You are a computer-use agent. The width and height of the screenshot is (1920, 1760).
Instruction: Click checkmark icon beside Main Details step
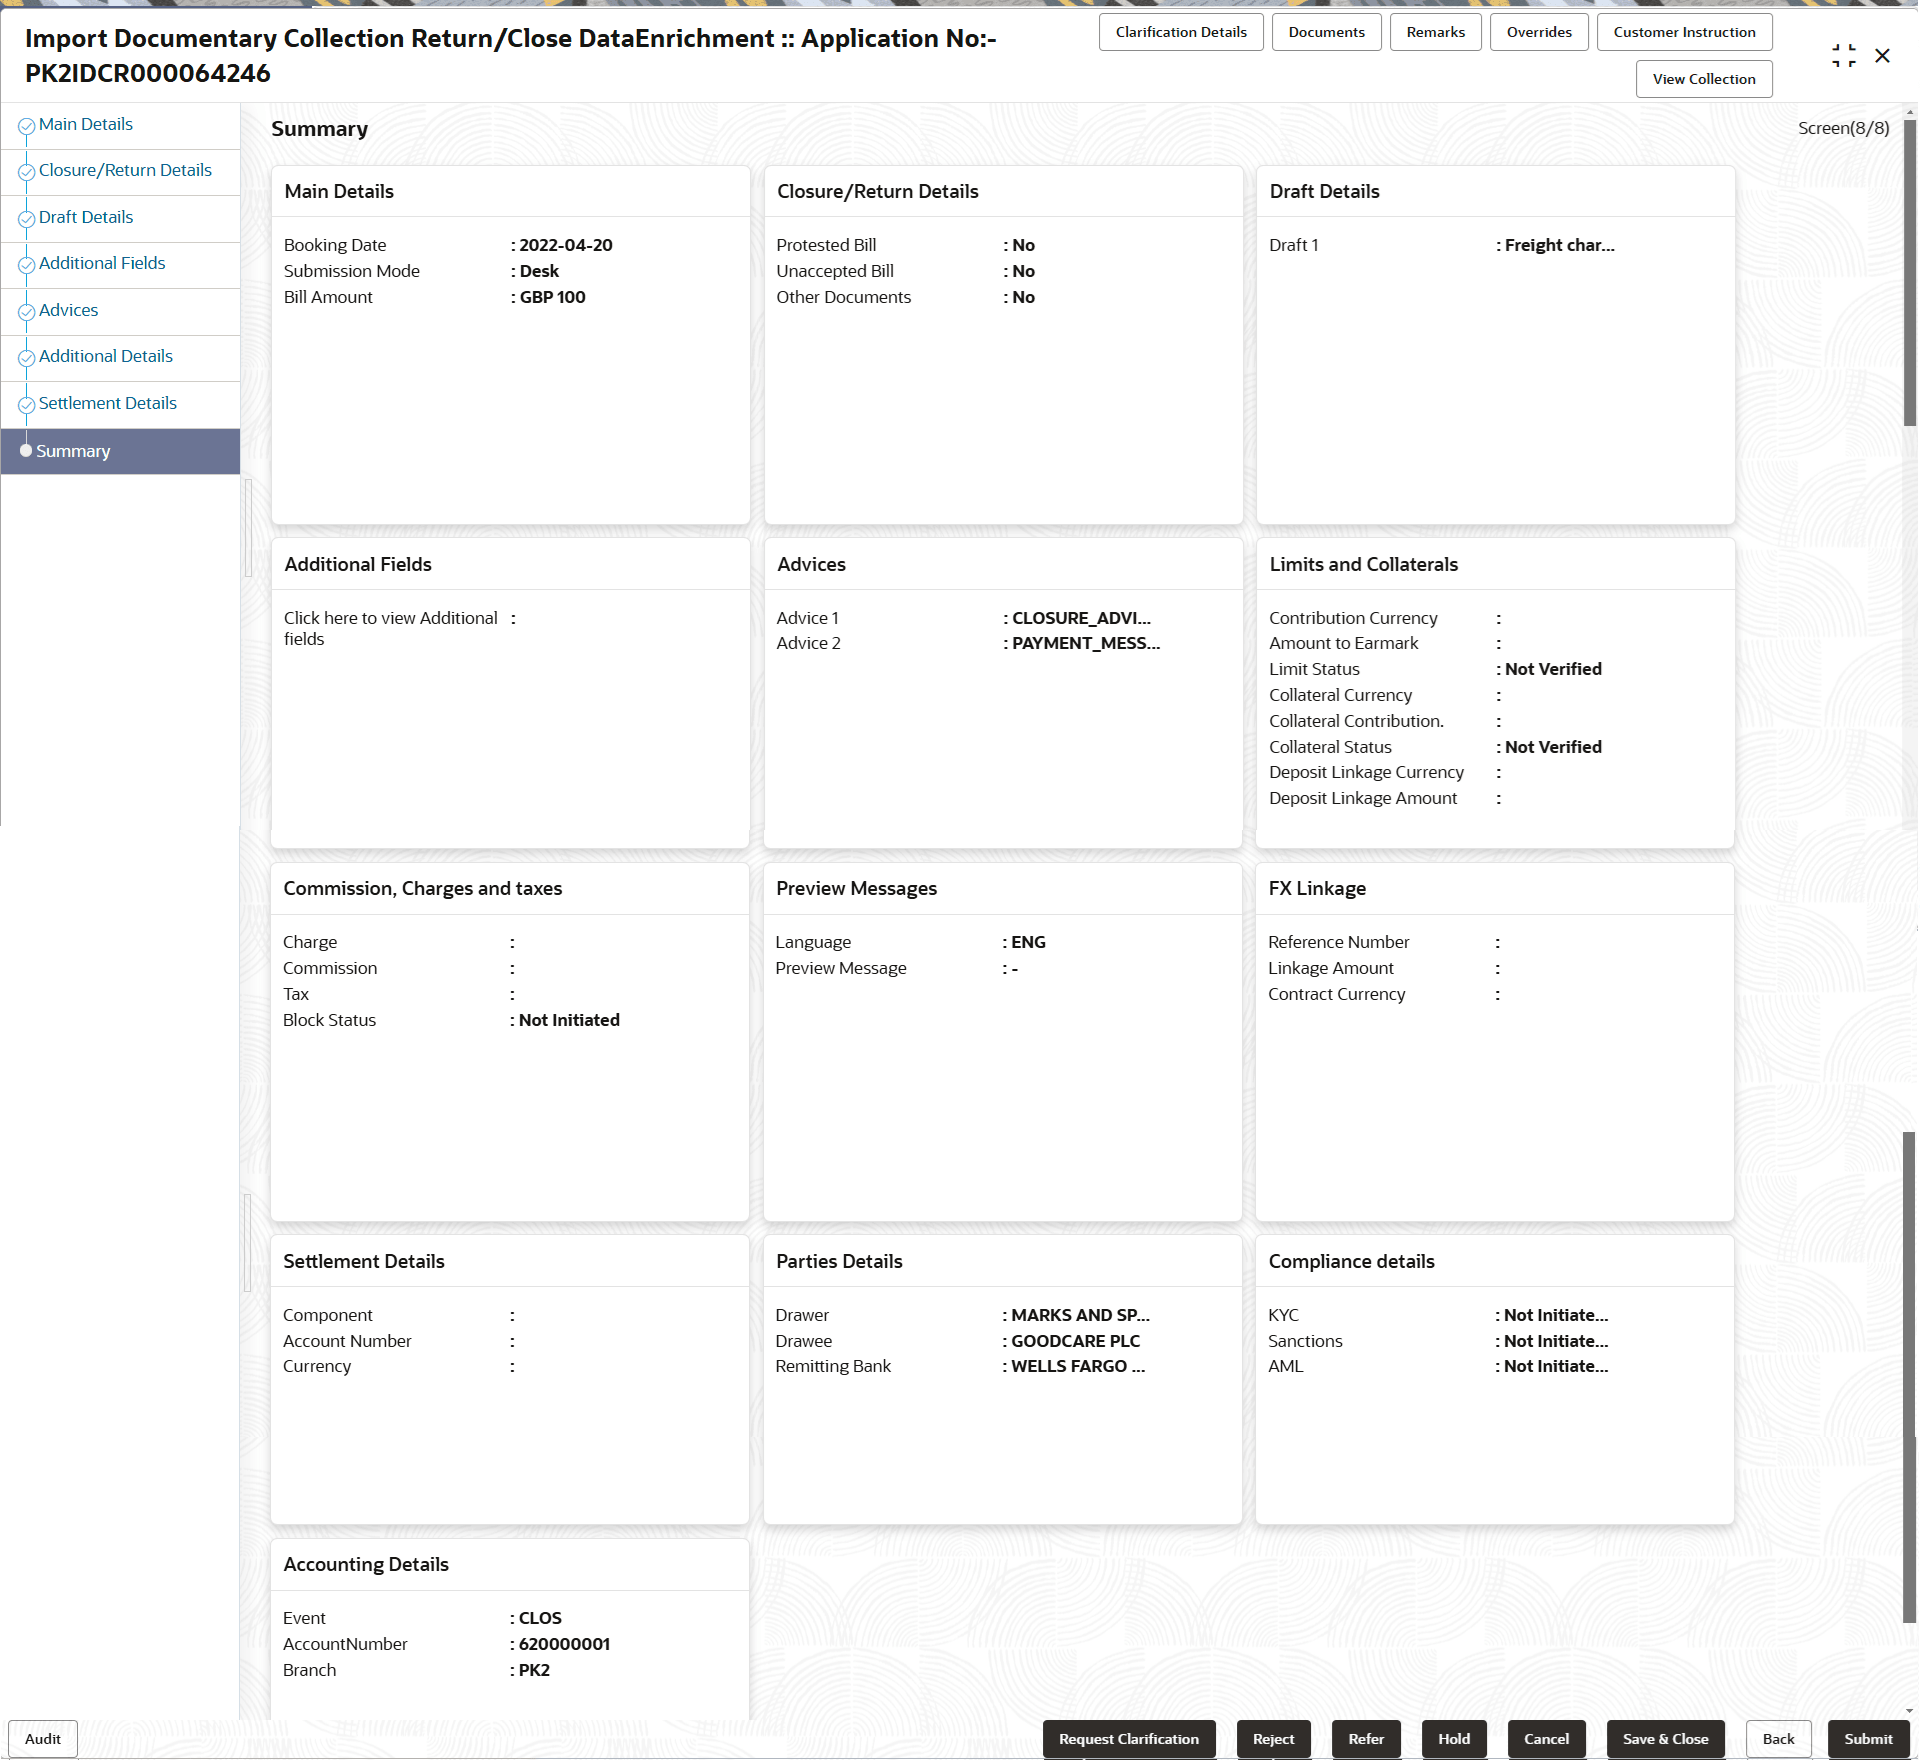(x=26, y=126)
